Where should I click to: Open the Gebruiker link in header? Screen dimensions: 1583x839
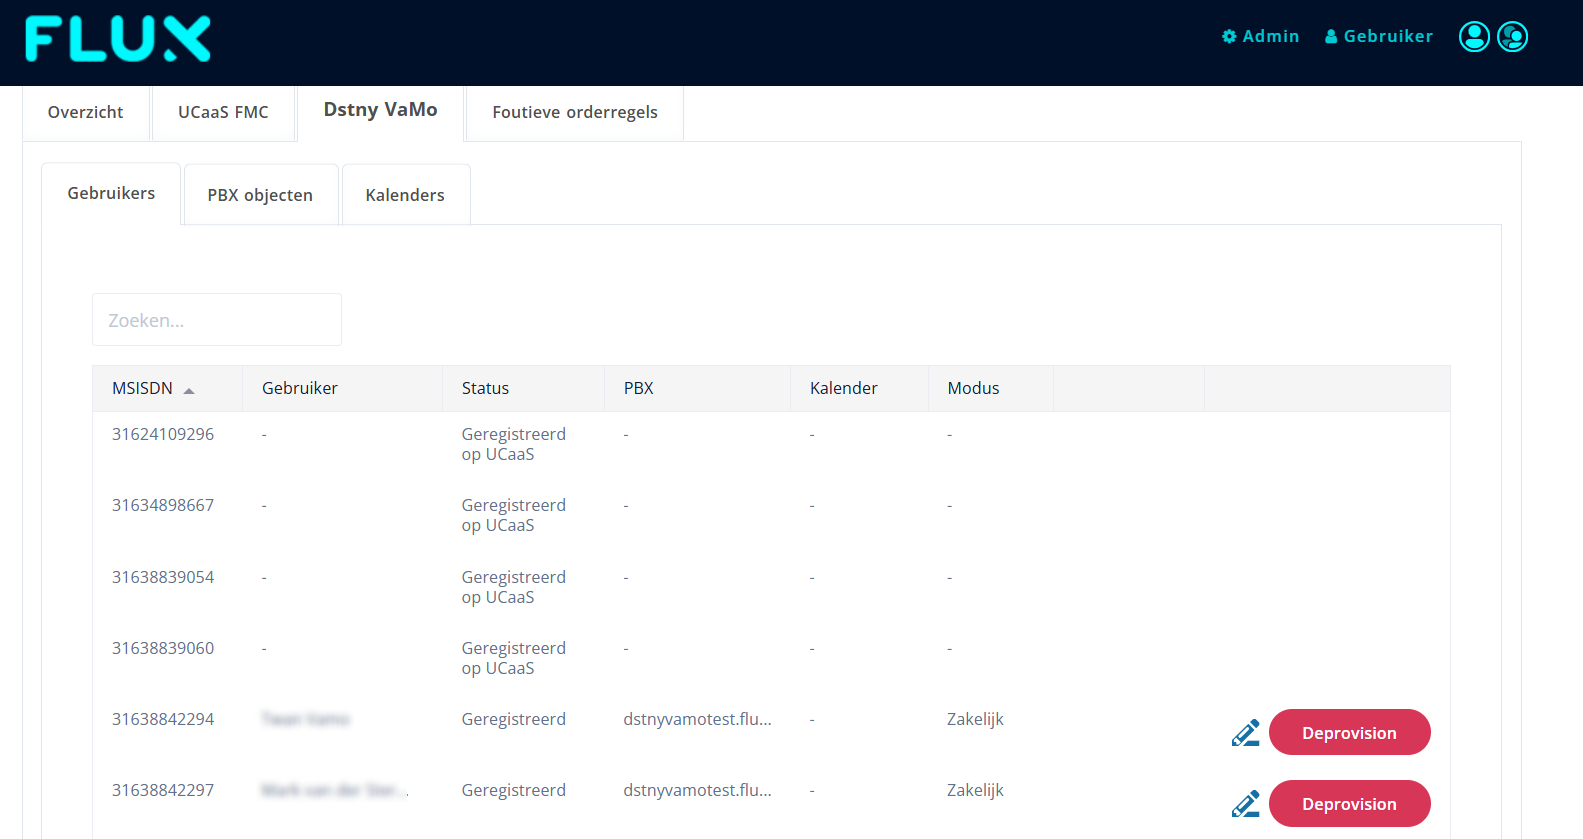(1378, 36)
